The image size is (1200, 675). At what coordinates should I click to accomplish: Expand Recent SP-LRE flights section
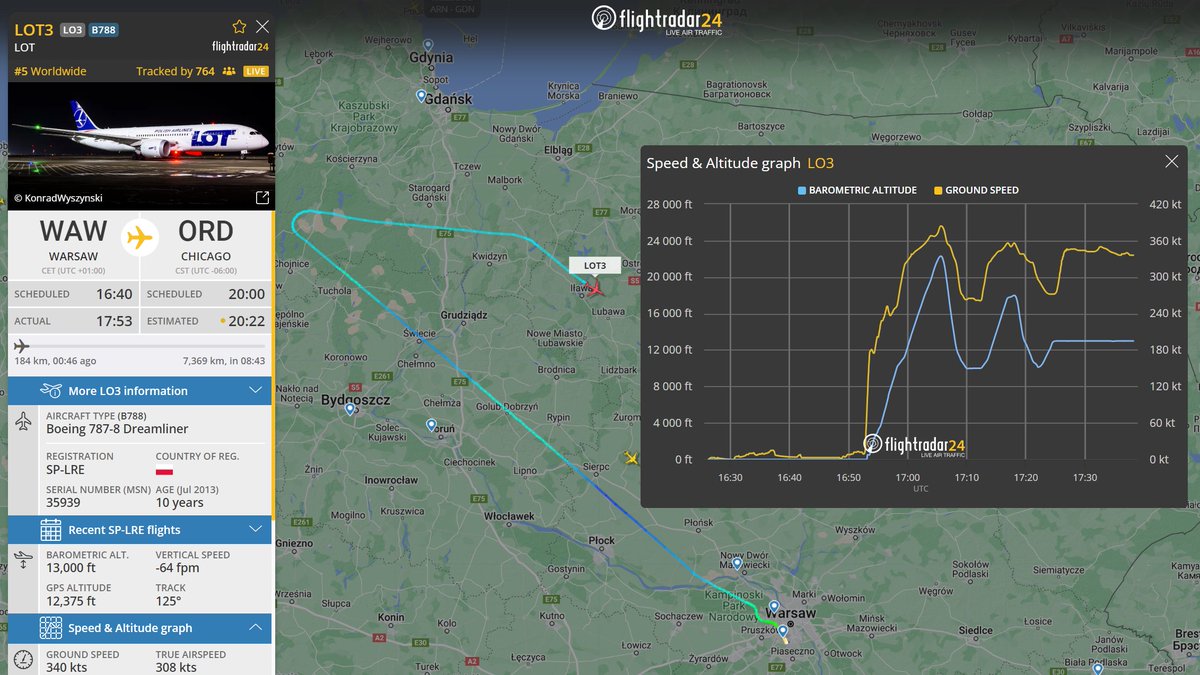tap(139, 529)
